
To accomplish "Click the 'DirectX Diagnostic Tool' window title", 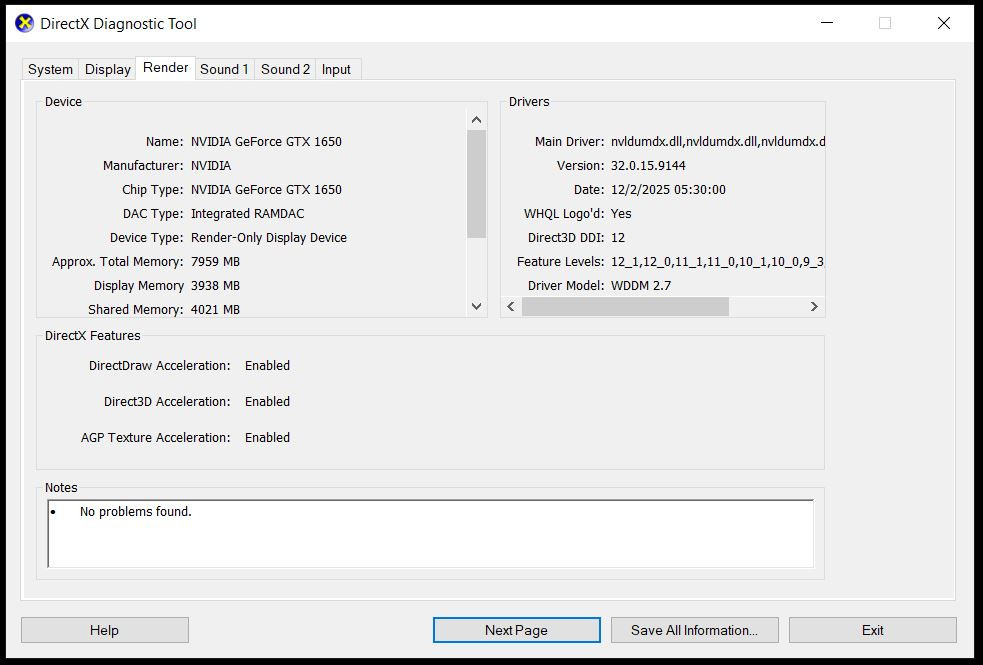I will point(118,24).
